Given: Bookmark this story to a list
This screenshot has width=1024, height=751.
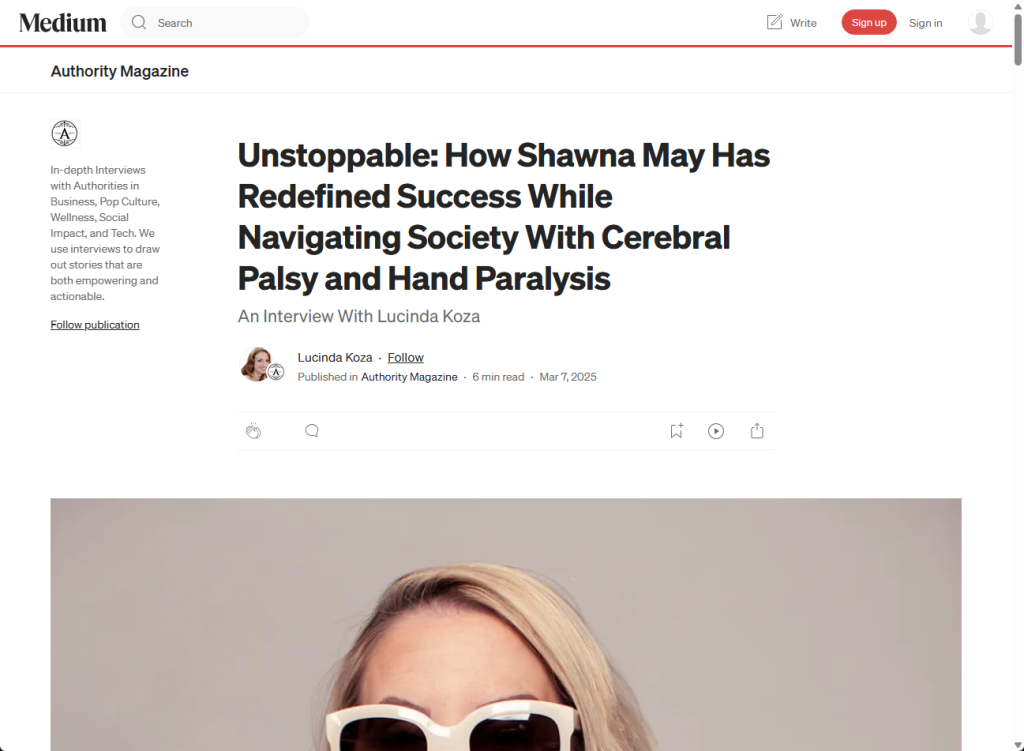Looking at the screenshot, I should (677, 430).
